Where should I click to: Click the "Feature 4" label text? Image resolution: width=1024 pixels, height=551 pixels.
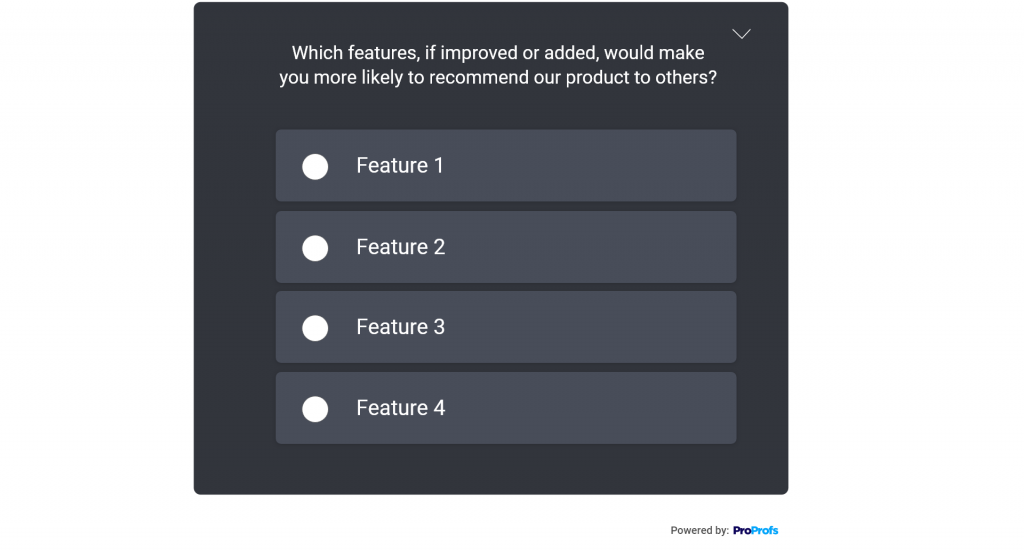(400, 407)
